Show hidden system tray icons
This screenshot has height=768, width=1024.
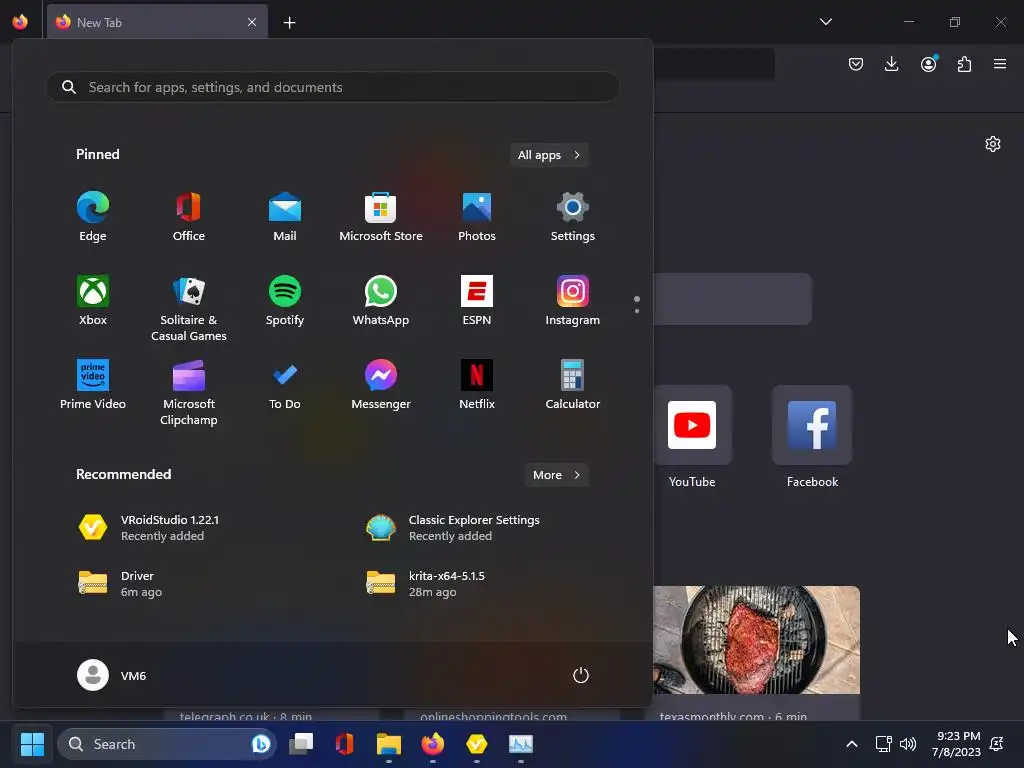click(x=852, y=744)
